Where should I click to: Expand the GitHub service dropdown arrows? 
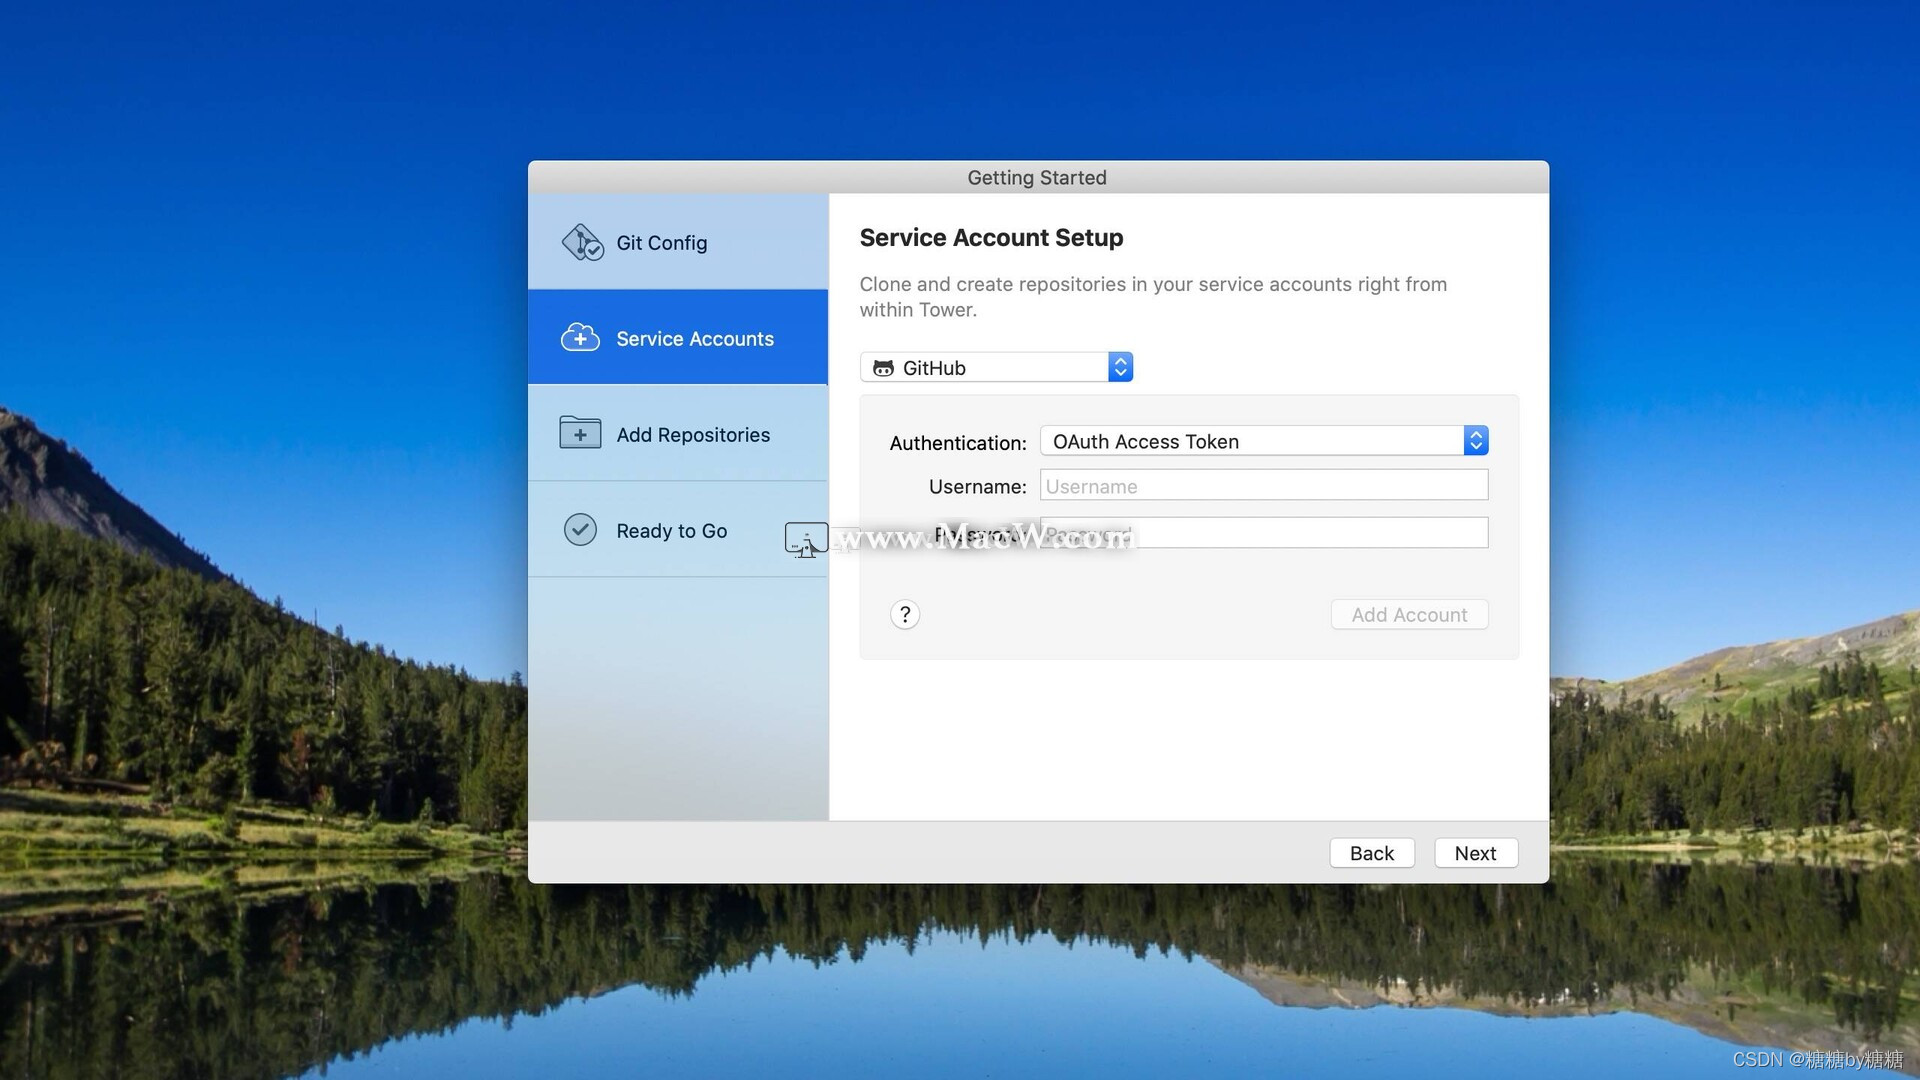click(x=1120, y=367)
